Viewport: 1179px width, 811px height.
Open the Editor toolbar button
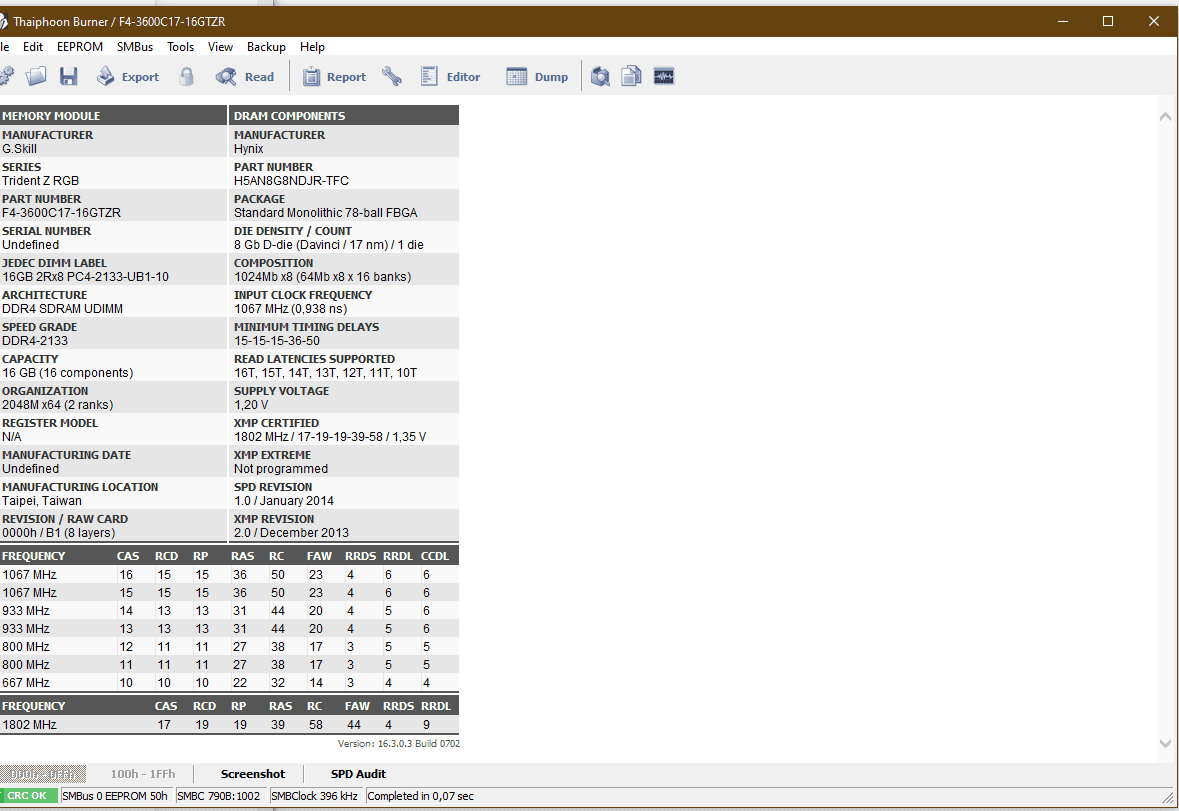click(450, 76)
